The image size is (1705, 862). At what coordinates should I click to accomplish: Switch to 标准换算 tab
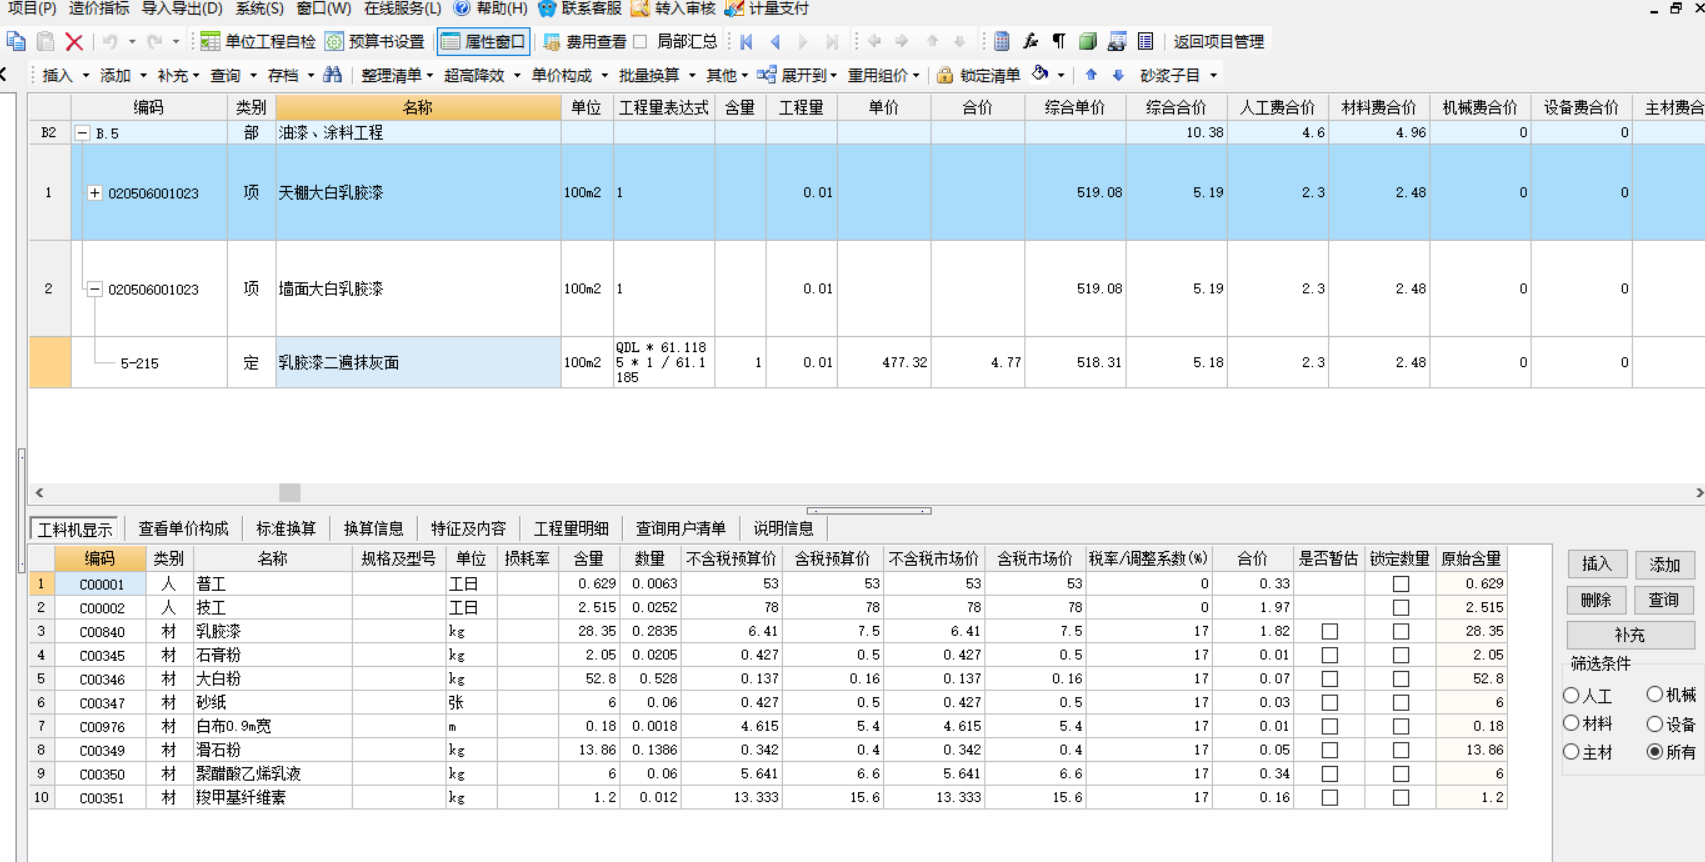[x=286, y=529]
